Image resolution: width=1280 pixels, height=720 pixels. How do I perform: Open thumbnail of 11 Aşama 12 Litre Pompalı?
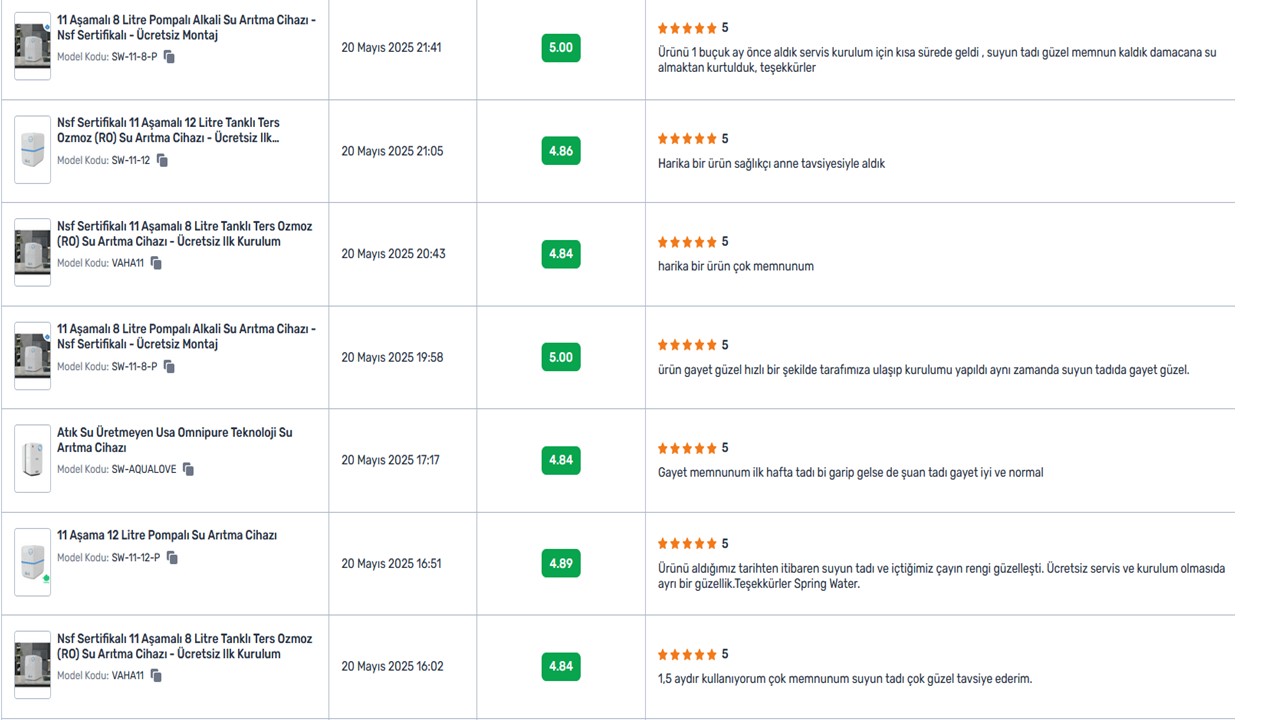(x=33, y=562)
